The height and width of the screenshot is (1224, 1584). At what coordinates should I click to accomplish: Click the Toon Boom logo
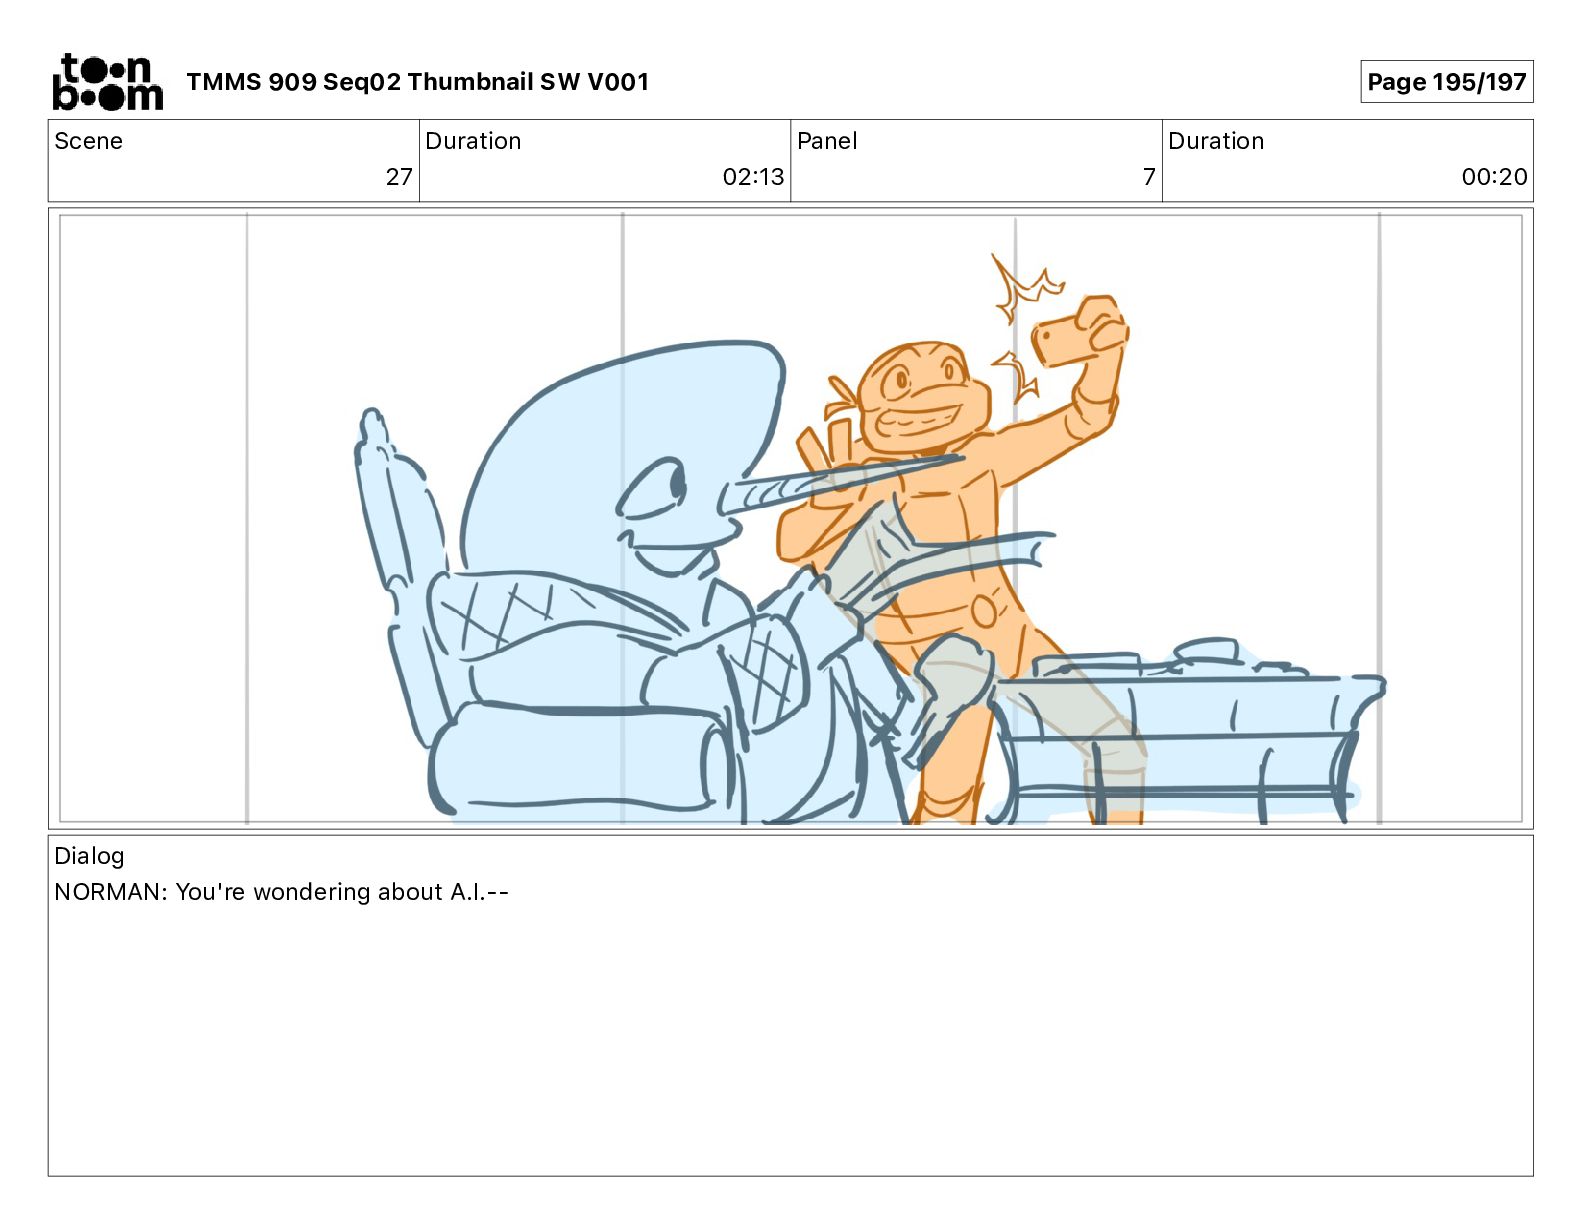click(107, 82)
